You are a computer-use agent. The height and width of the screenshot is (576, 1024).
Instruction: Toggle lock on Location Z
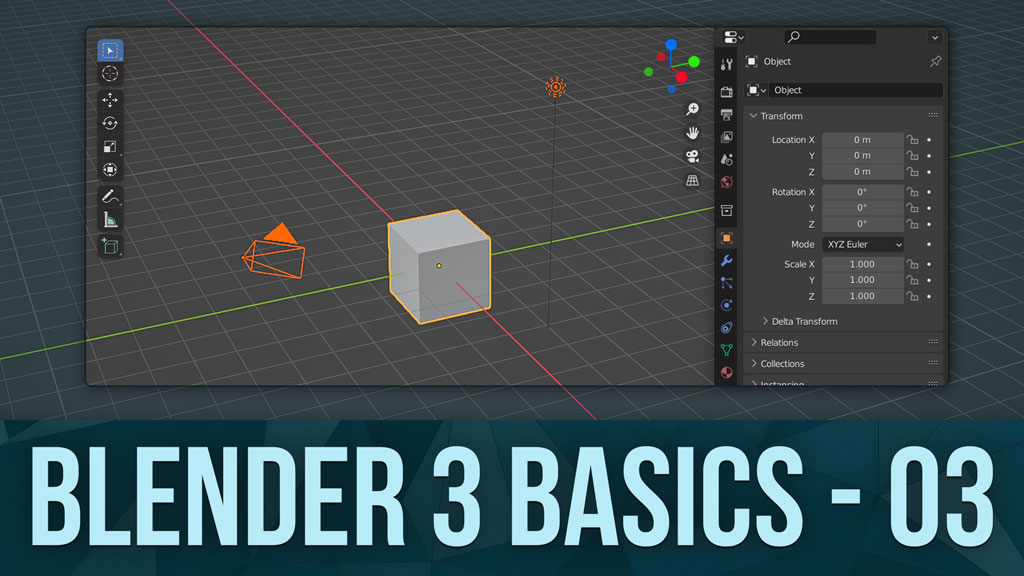click(912, 172)
